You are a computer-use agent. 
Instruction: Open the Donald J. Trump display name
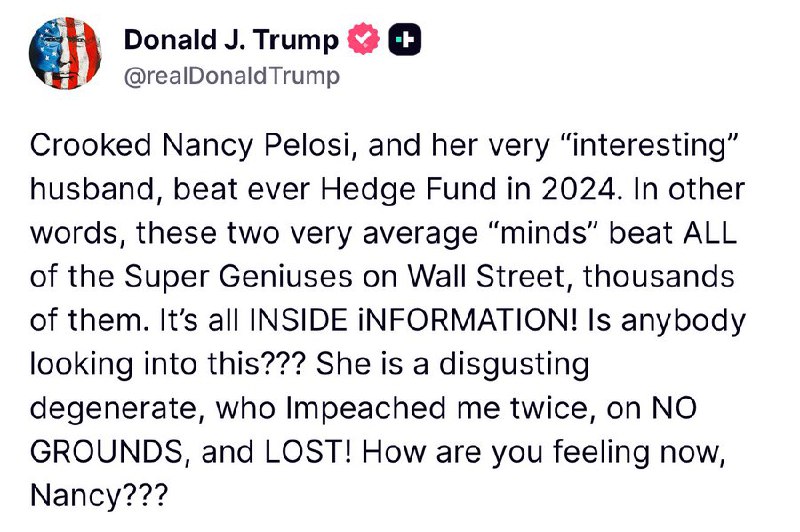(x=231, y=40)
